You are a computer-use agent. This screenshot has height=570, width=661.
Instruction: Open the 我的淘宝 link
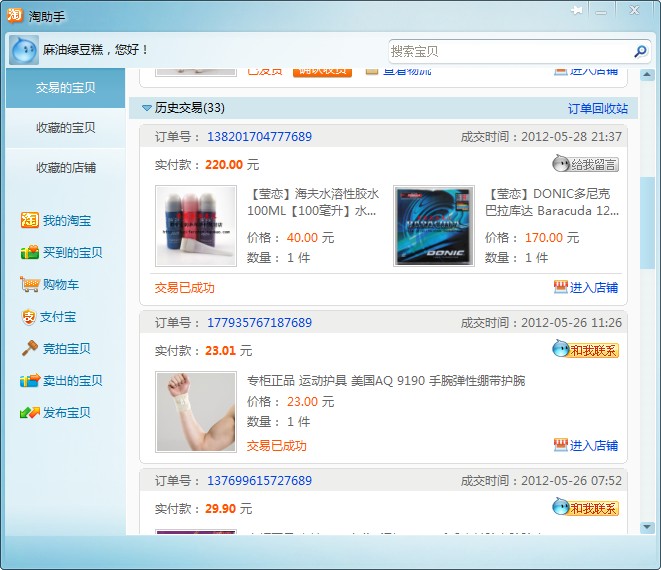pos(67,220)
